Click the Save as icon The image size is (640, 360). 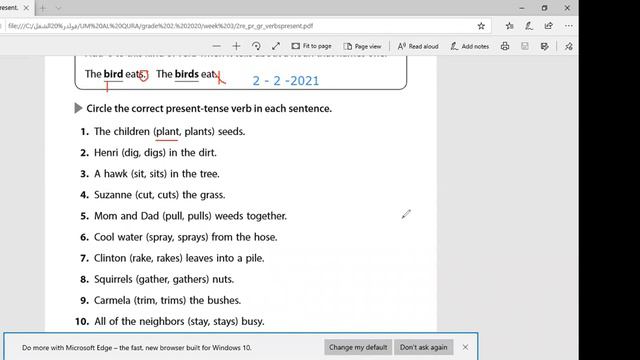pos(544,46)
